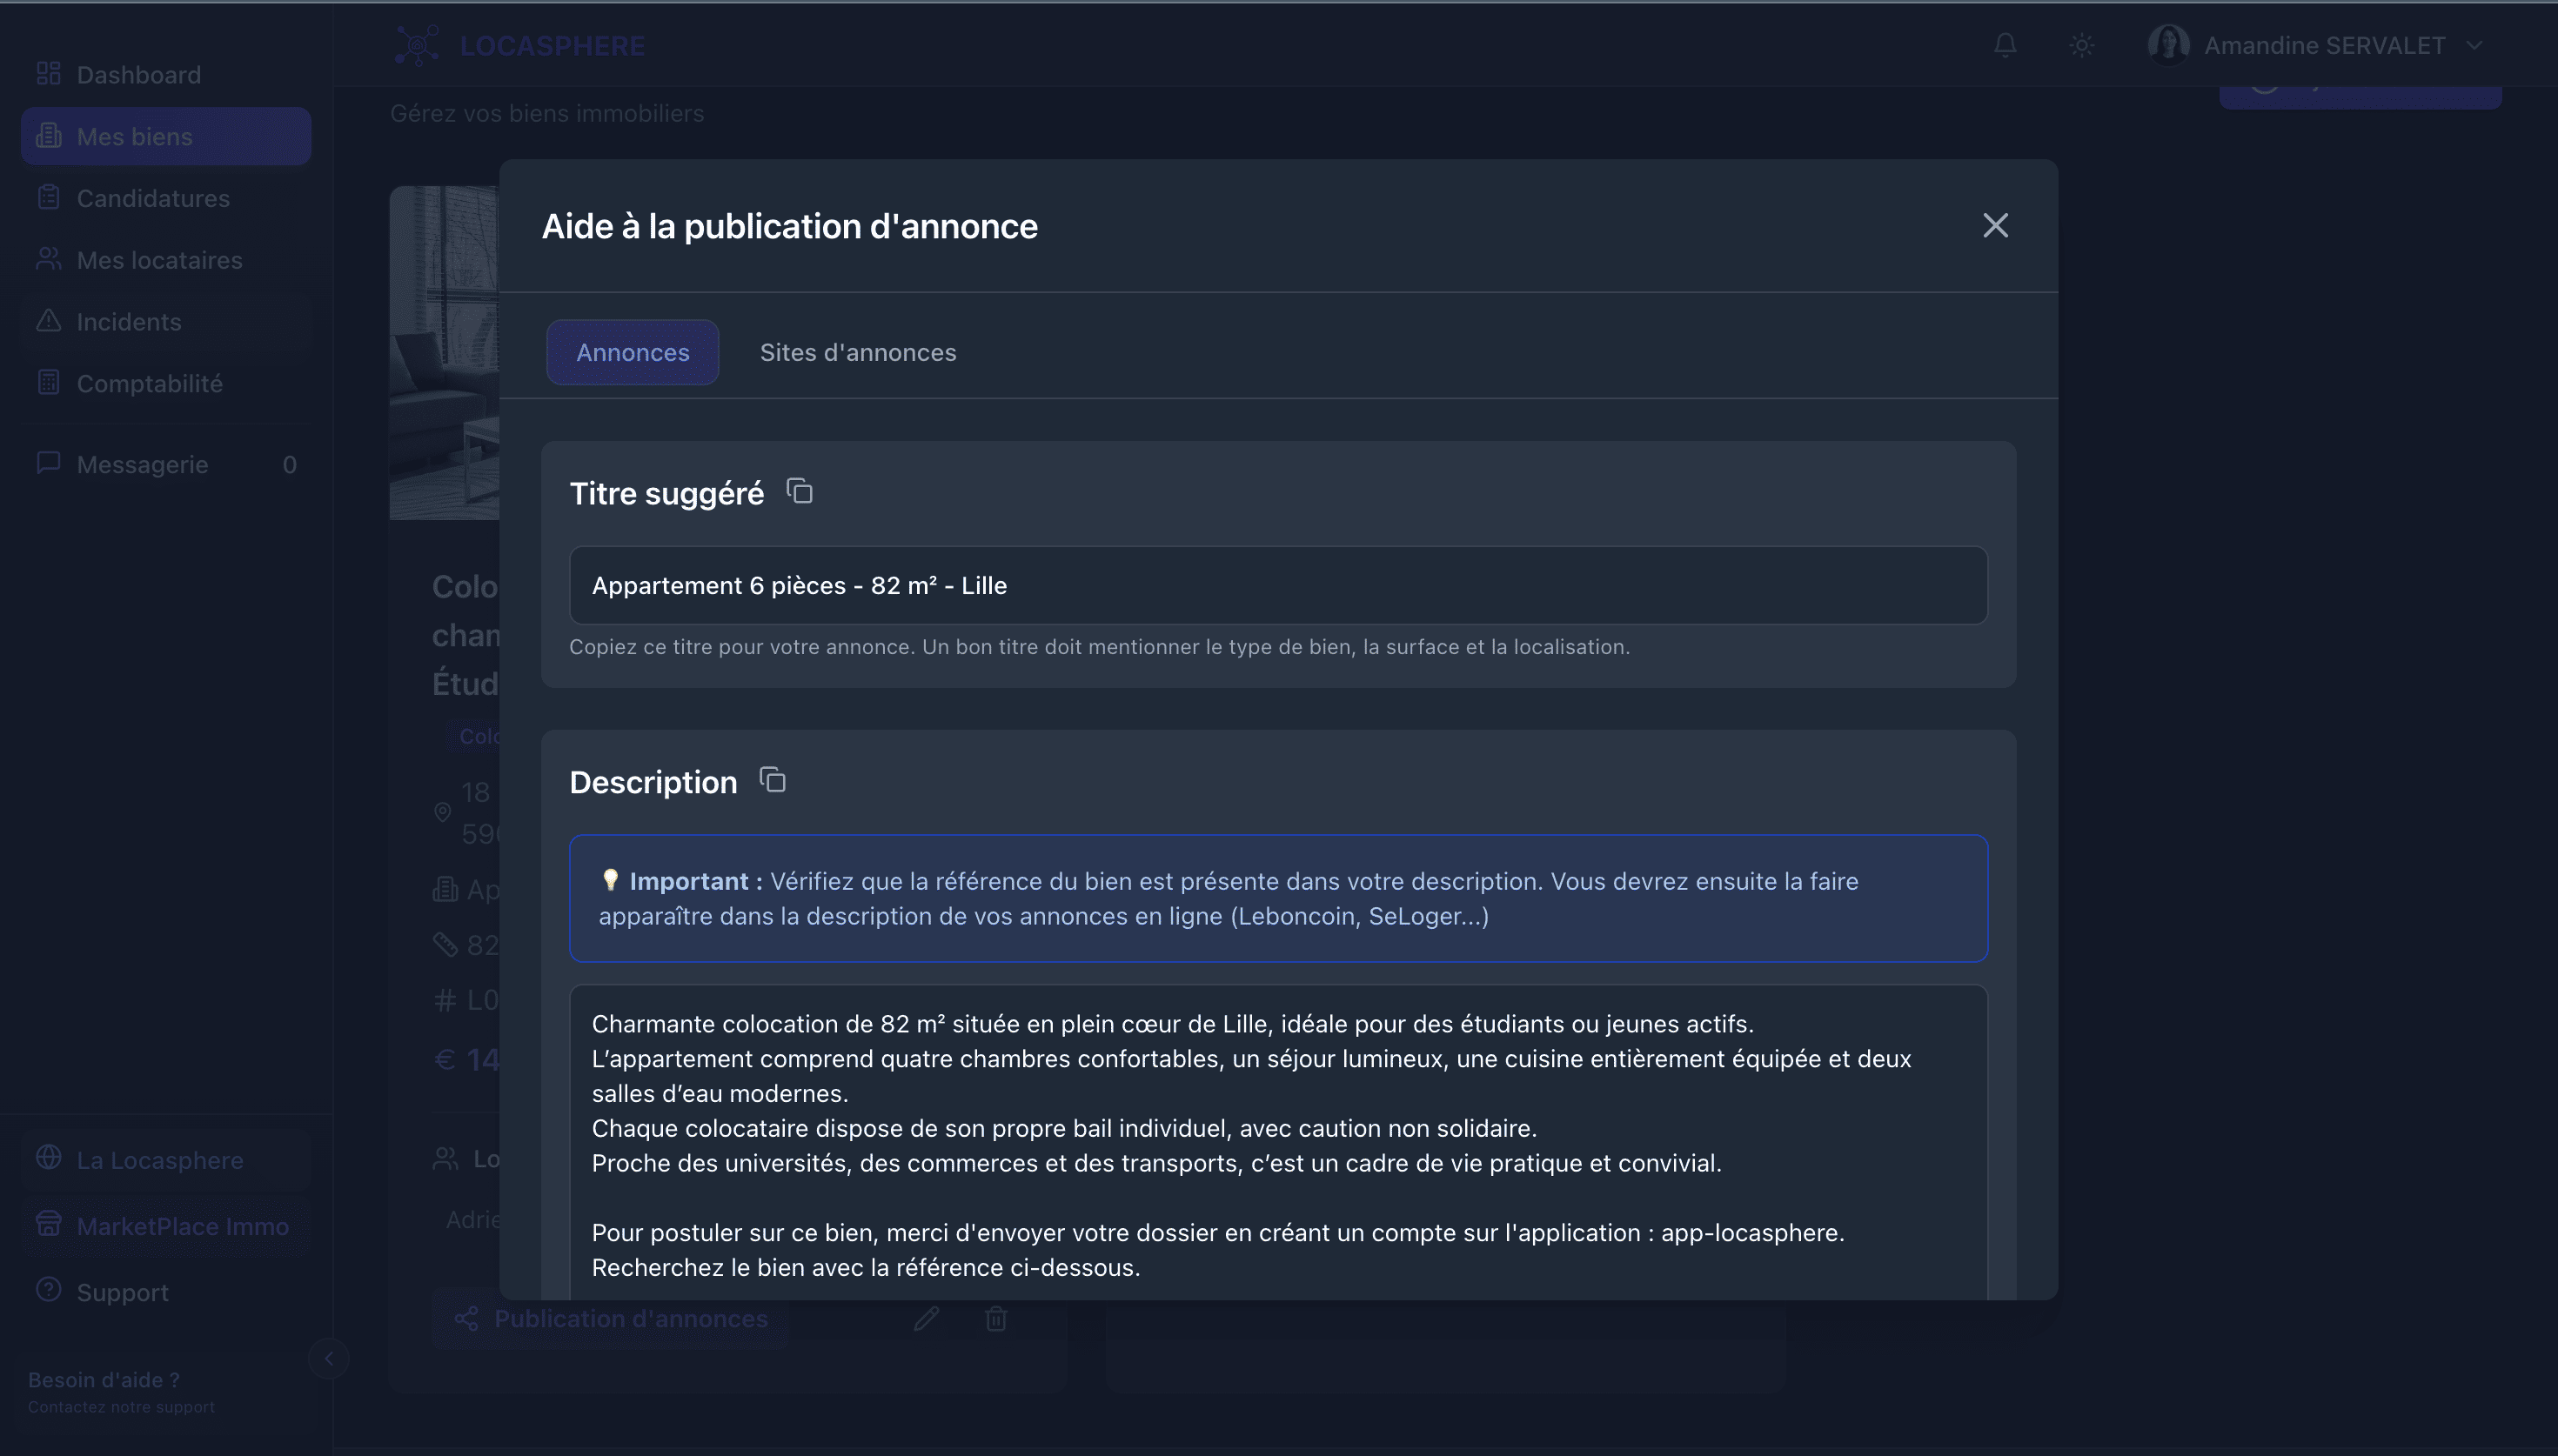Open the Candidatures section
The width and height of the screenshot is (2558, 1456).
click(x=152, y=198)
